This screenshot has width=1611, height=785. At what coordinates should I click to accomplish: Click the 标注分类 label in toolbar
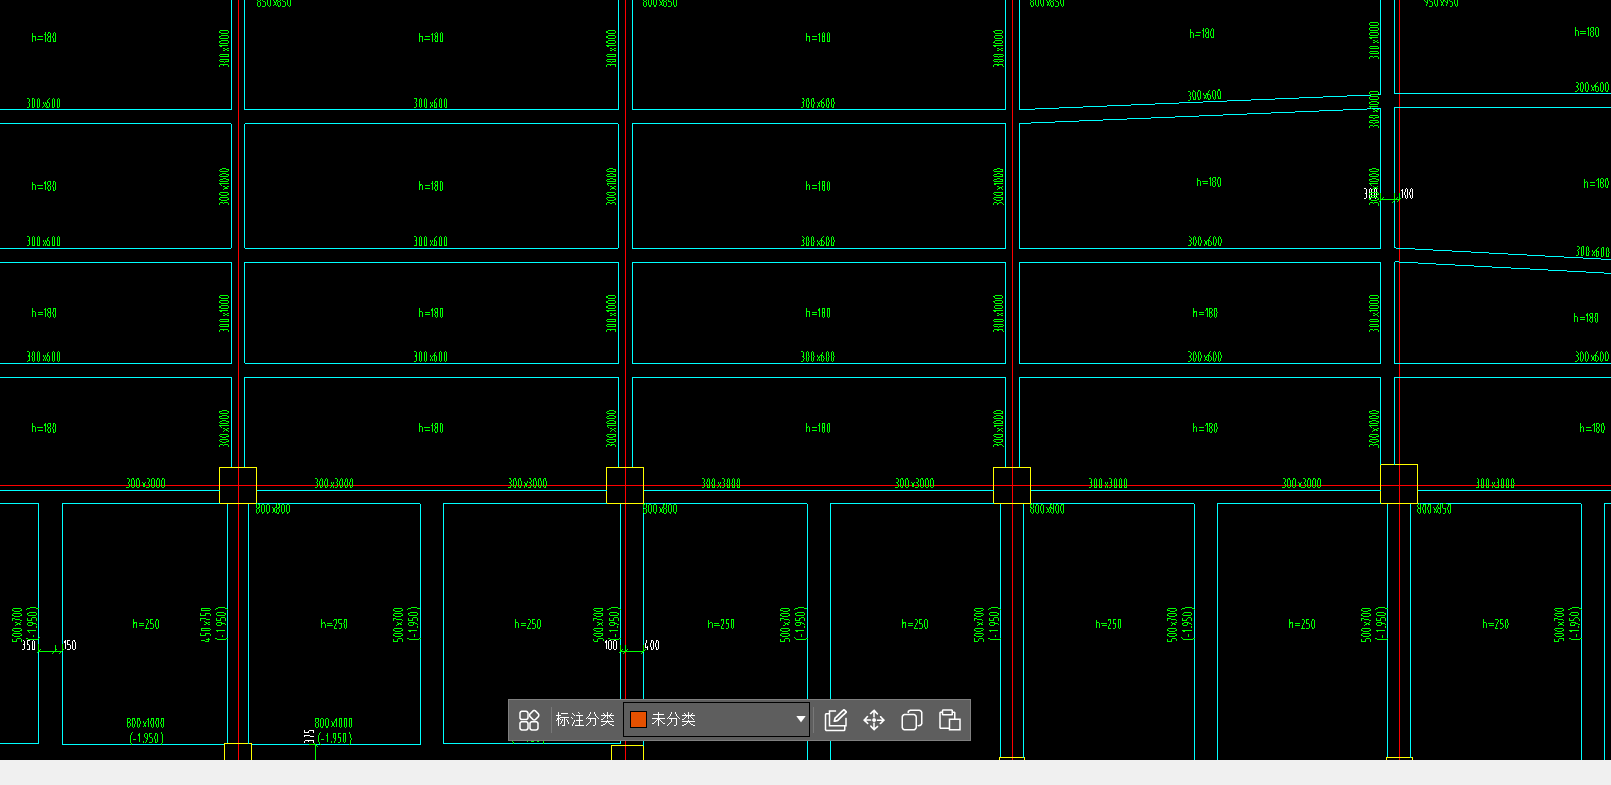(585, 720)
